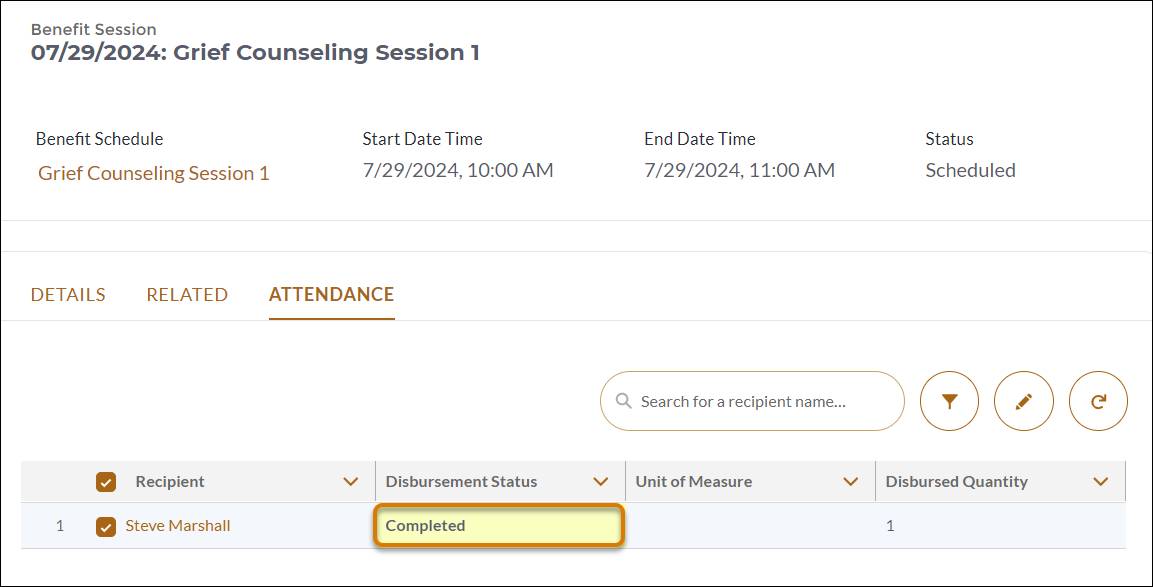The image size is (1153, 587).
Task: Switch to the Related tab
Action: [x=186, y=294]
